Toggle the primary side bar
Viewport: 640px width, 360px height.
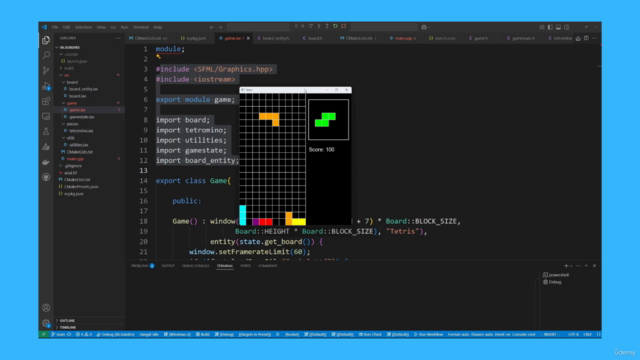550,27
